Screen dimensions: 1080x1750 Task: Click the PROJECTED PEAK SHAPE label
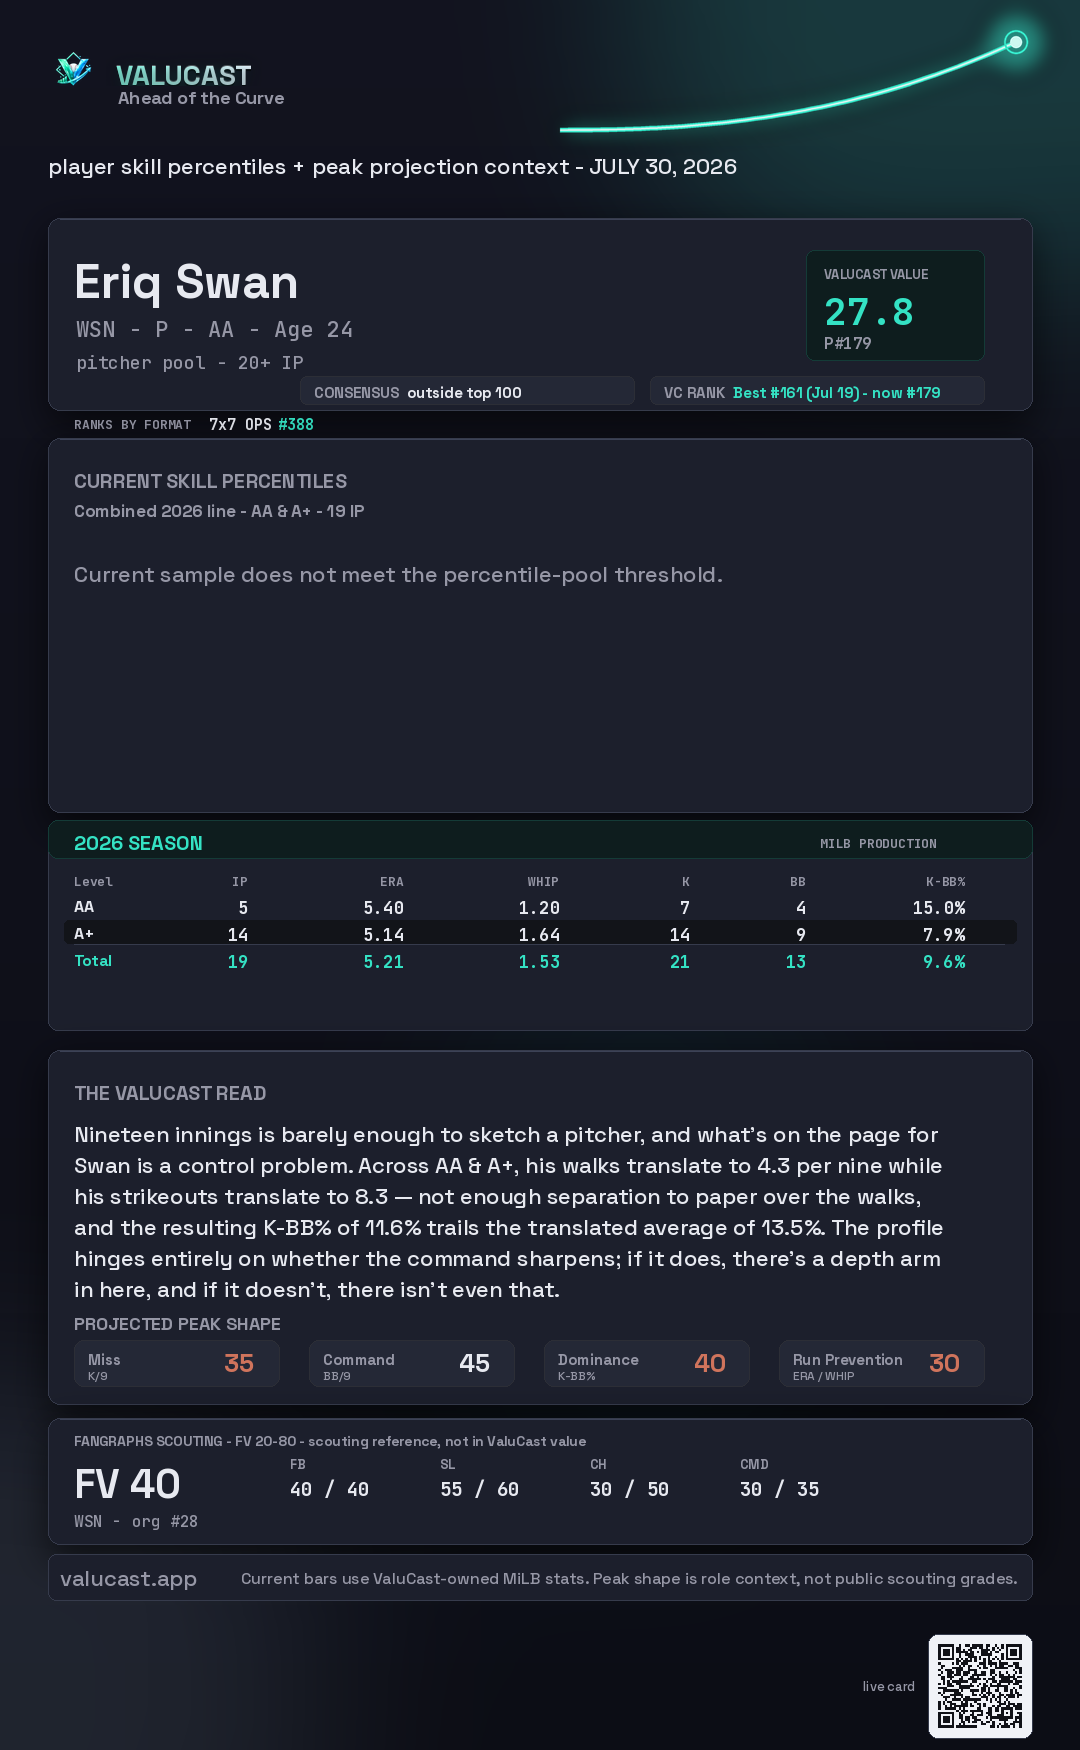tap(177, 1324)
